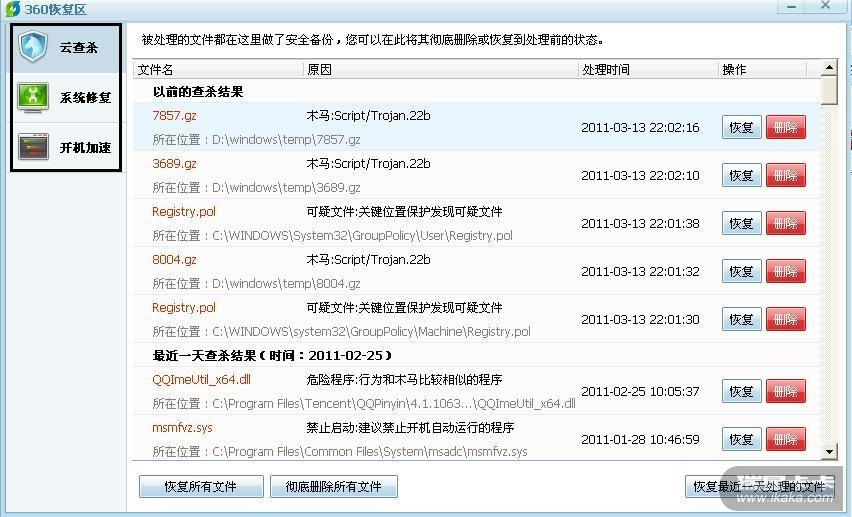
Task: Click reason 危险程序:行为和木马比较相似的程序
Action: tap(404, 379)
